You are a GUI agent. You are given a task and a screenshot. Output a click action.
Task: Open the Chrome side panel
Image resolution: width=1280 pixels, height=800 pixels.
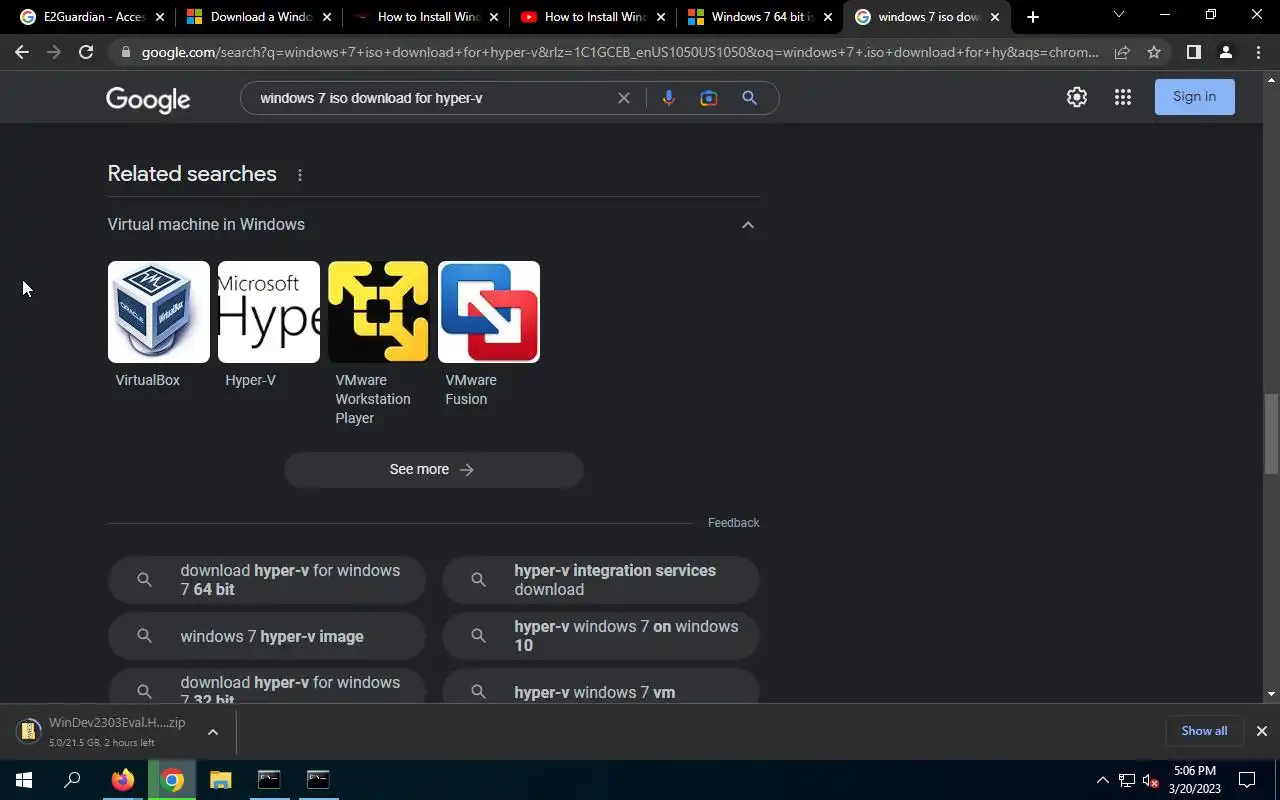(x=1193, y=52)
